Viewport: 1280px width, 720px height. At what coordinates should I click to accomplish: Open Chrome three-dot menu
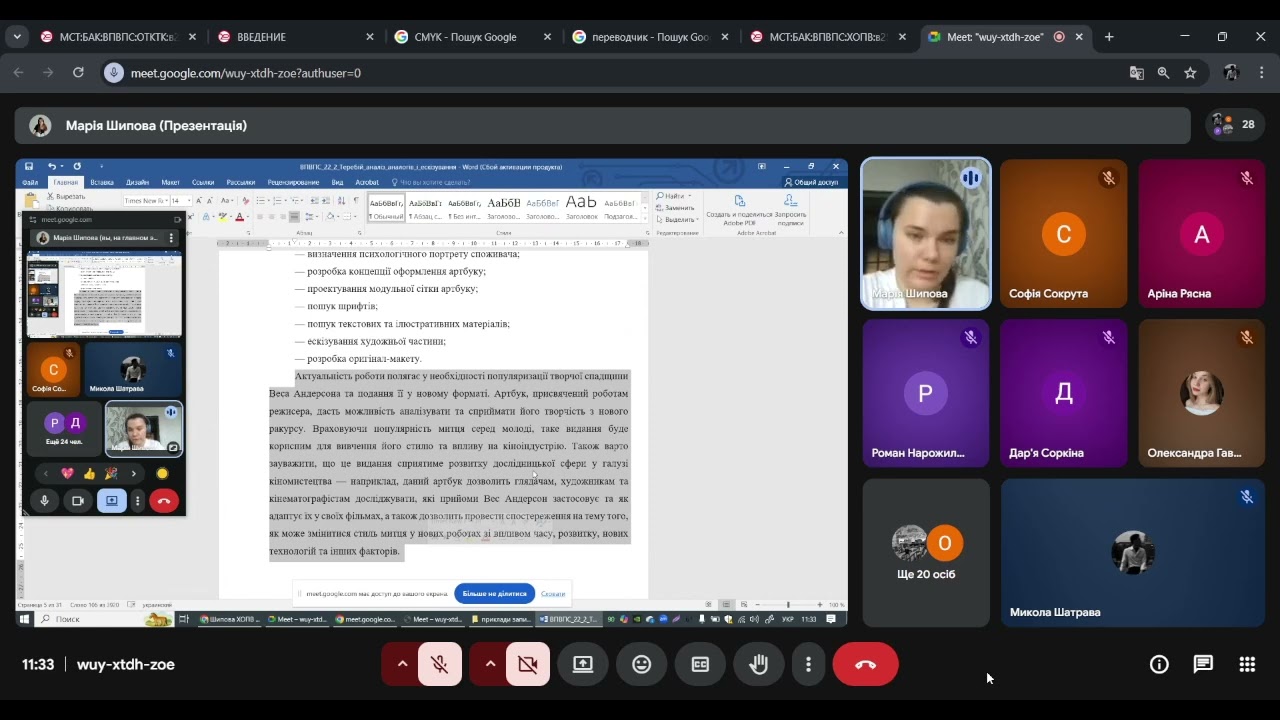pyautogui.click(x=1261, y=73)
